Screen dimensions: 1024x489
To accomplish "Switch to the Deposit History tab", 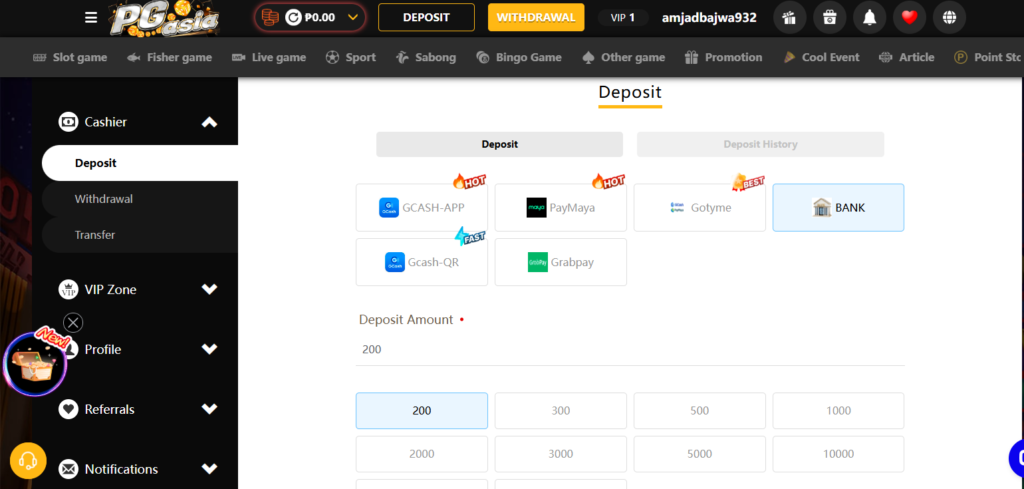I will coord(760,144).
